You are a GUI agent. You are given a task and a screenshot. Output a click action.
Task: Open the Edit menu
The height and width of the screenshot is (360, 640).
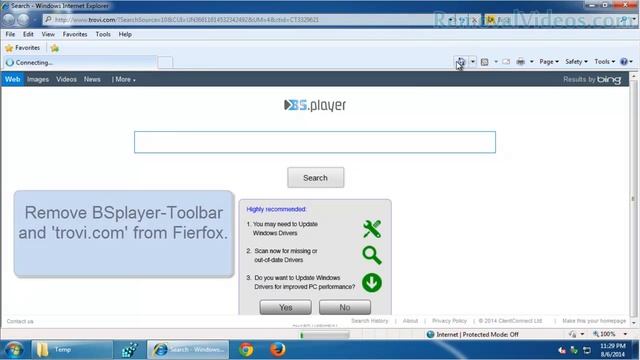click(28, 34)
